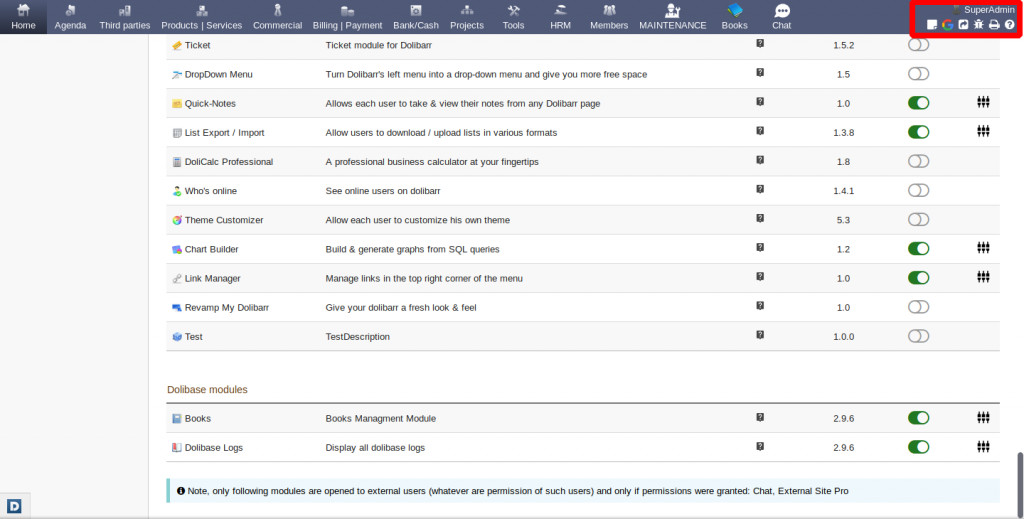Viewport: 1024px width, 519px height.
Task: Open setup icon for Chart Builder module
Action: (x=983, y=247)
